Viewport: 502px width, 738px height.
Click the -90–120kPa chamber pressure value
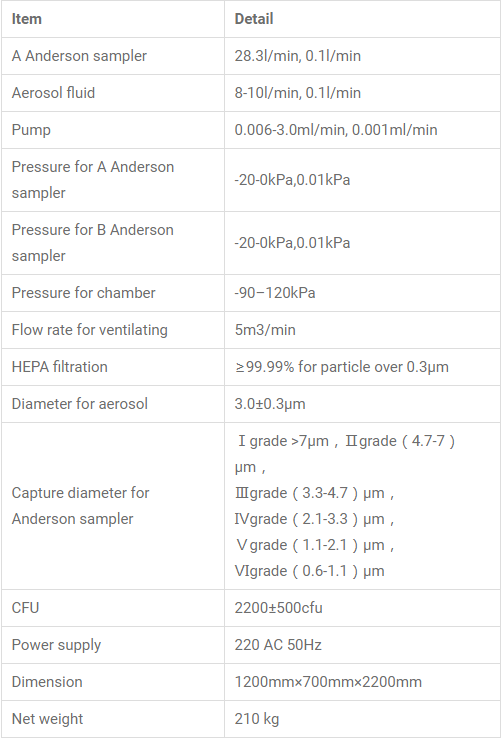pyautogui.click(x=275, y=293)
